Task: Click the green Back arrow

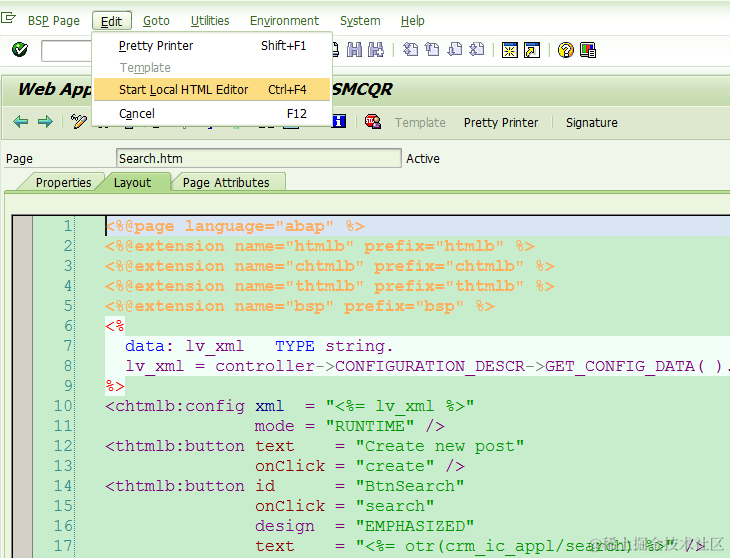Action: click(20, 122)
